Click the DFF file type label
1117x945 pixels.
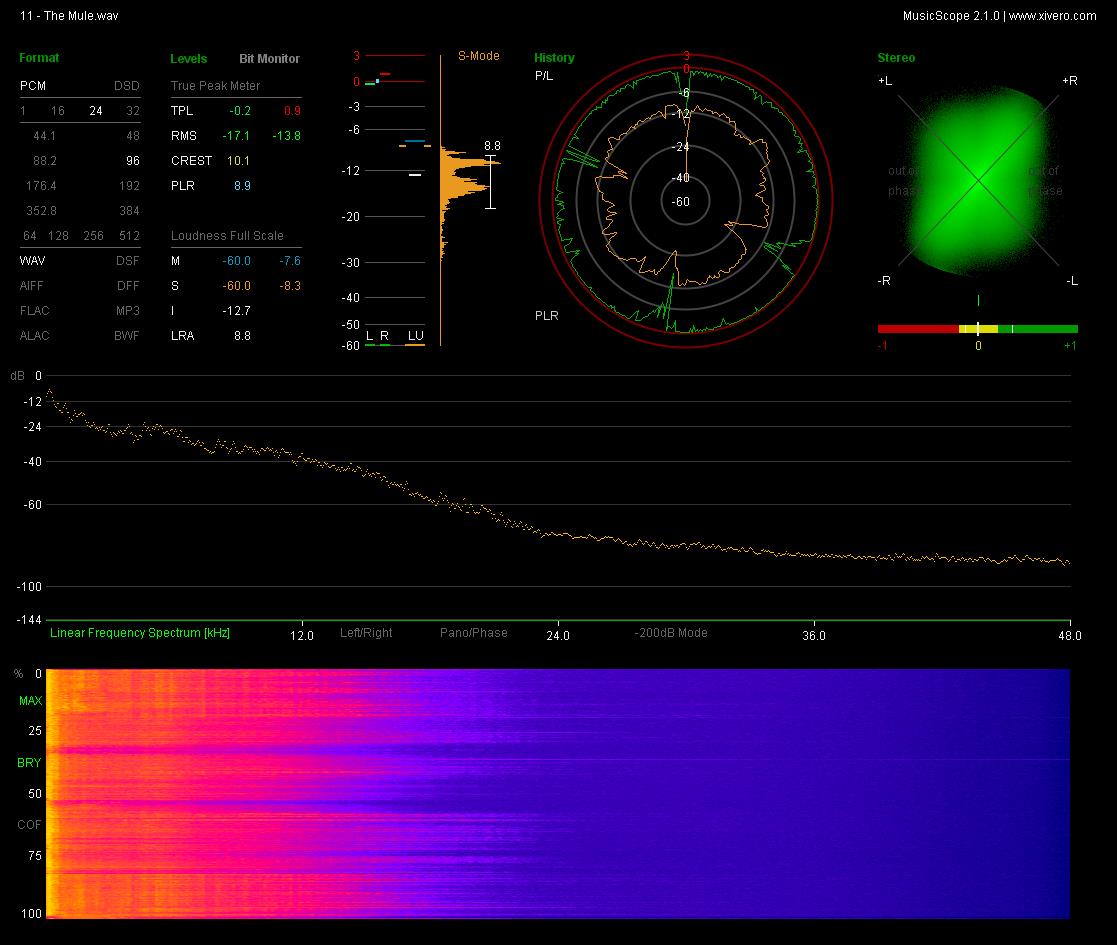[x=128, y=286]
